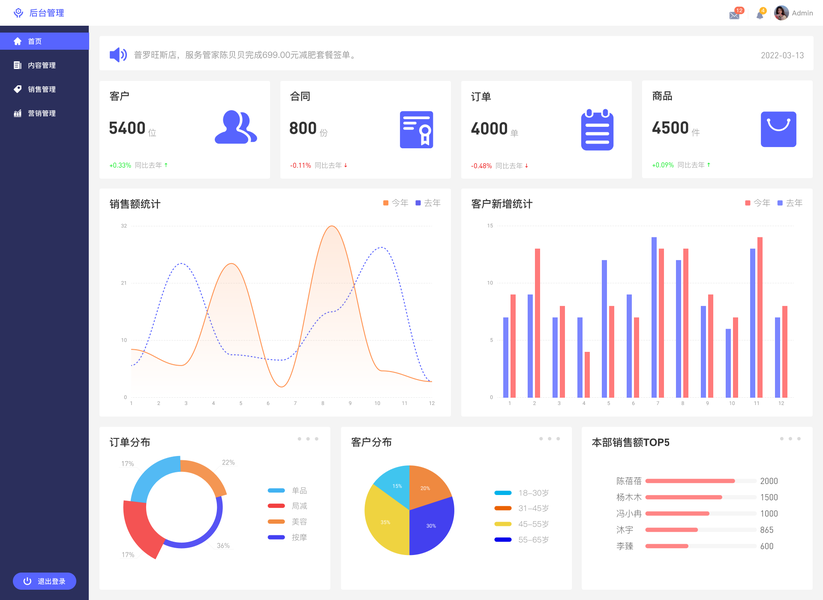Click the 客户 users icon
Screen dimensions: 823x600
coord(236,127)
